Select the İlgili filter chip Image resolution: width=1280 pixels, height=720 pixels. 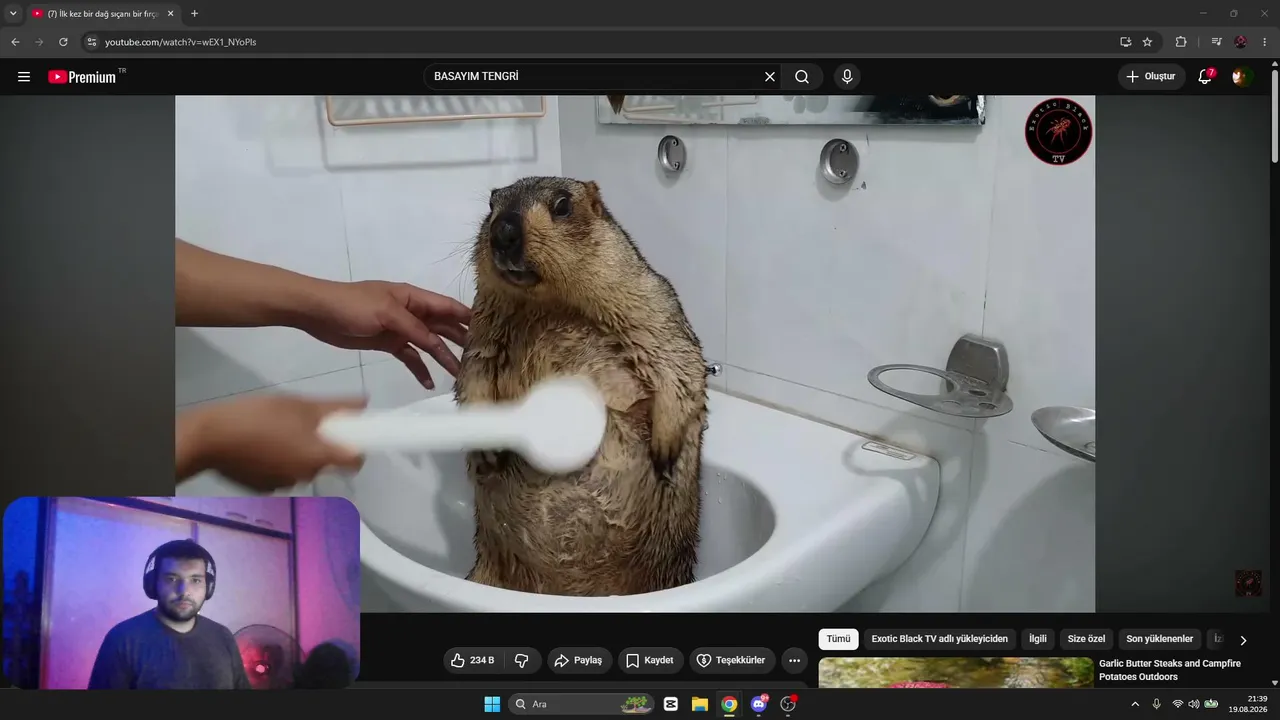[x=1038, y=639]
